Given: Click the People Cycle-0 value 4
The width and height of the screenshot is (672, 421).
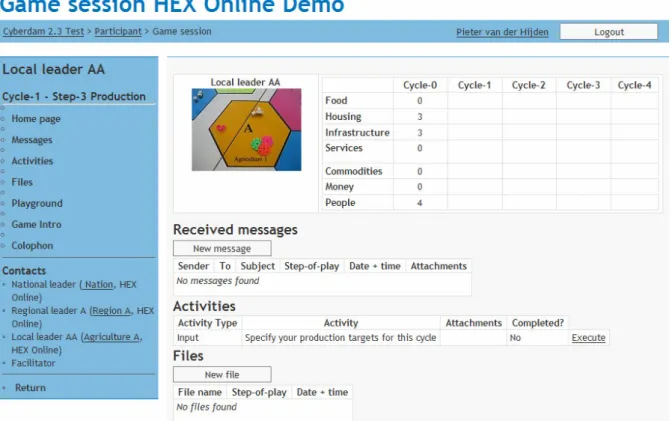Looking at the screenshot, I should (x=420, y=202).
